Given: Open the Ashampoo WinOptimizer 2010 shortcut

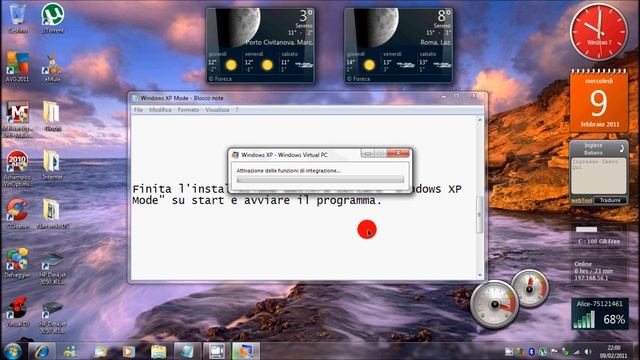Looking at the screenshot, I should (x=17, y=168).
